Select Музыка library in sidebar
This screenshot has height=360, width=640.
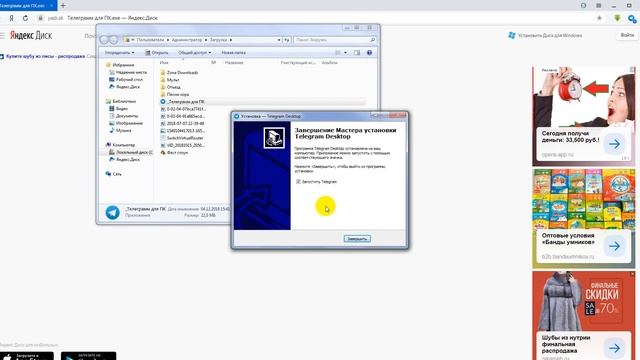(x=120, y=131)
